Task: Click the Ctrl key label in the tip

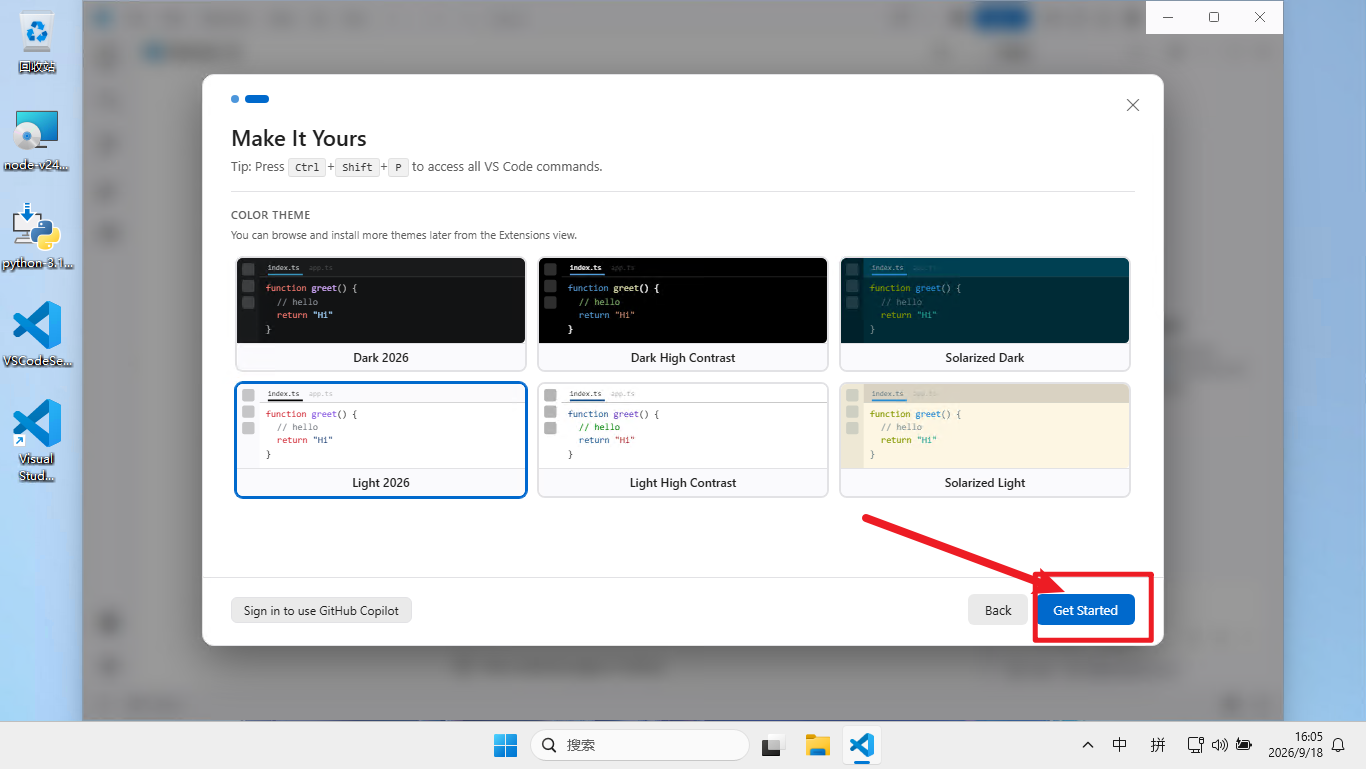Action: pos(307,167)
